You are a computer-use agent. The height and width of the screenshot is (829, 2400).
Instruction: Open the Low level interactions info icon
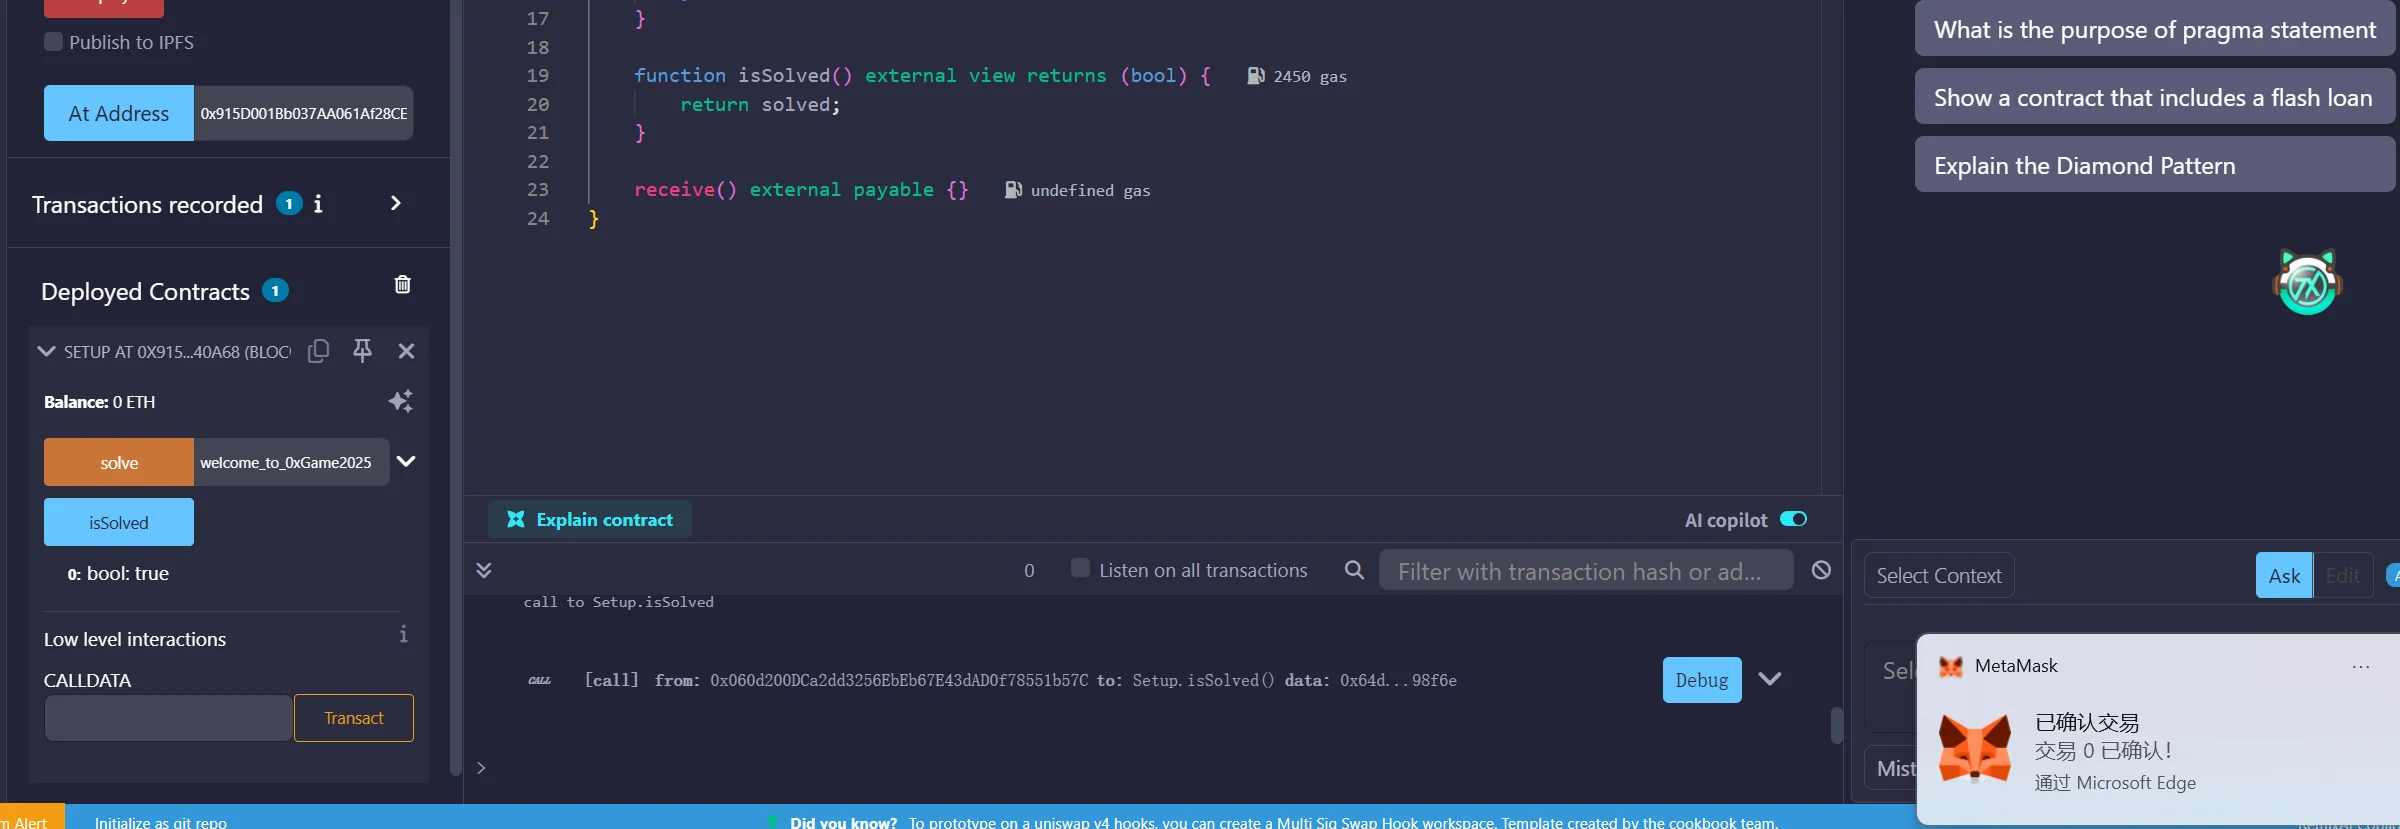(403, 635)
